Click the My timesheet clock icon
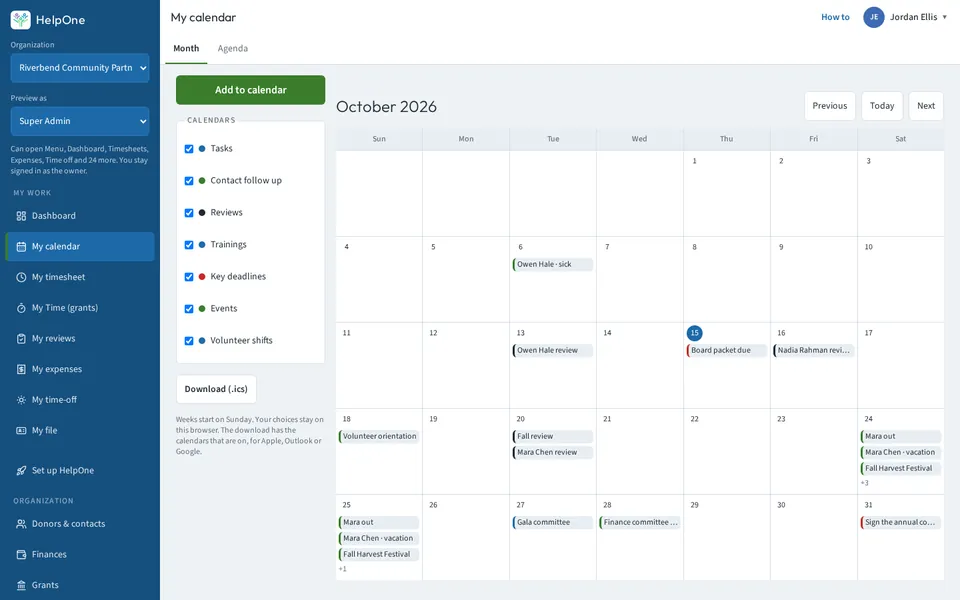 [x=21, y=277]
